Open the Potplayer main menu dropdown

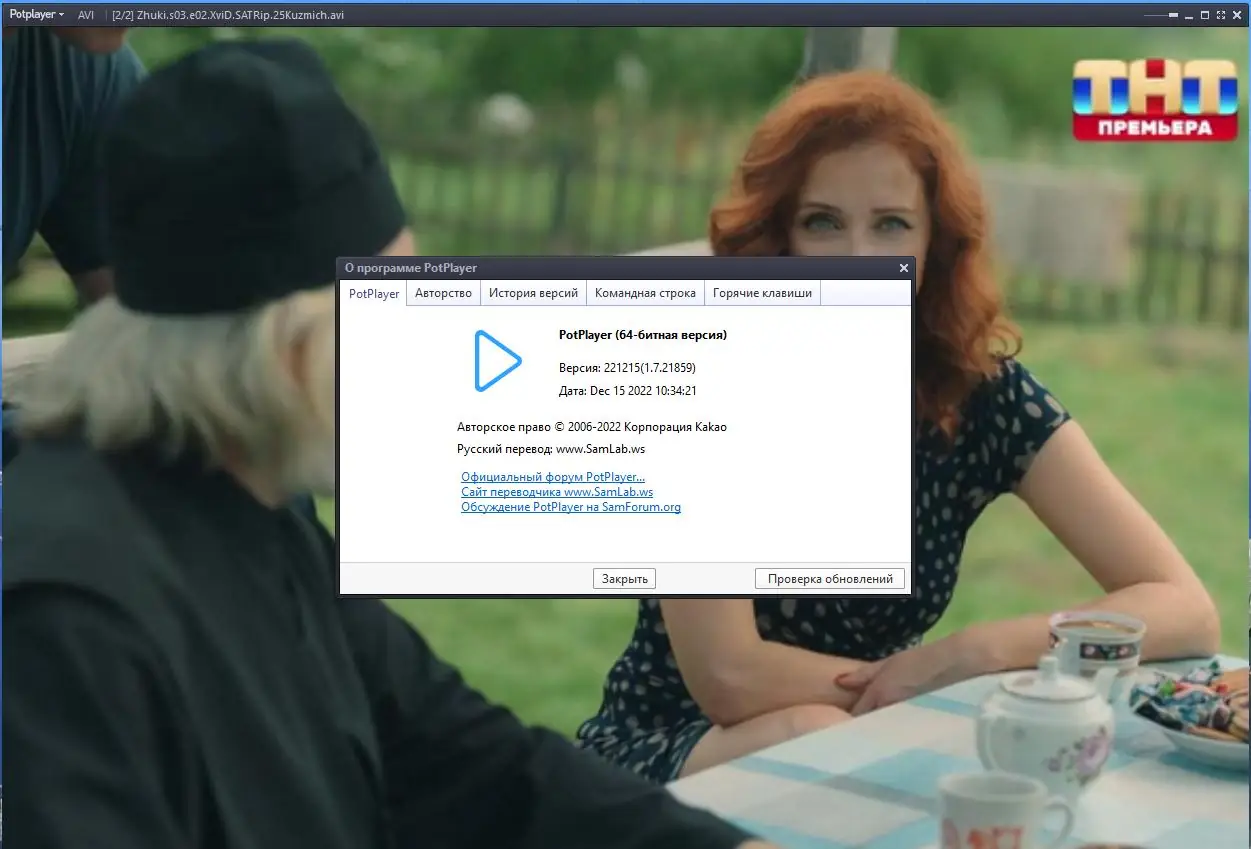click(36, 15)
